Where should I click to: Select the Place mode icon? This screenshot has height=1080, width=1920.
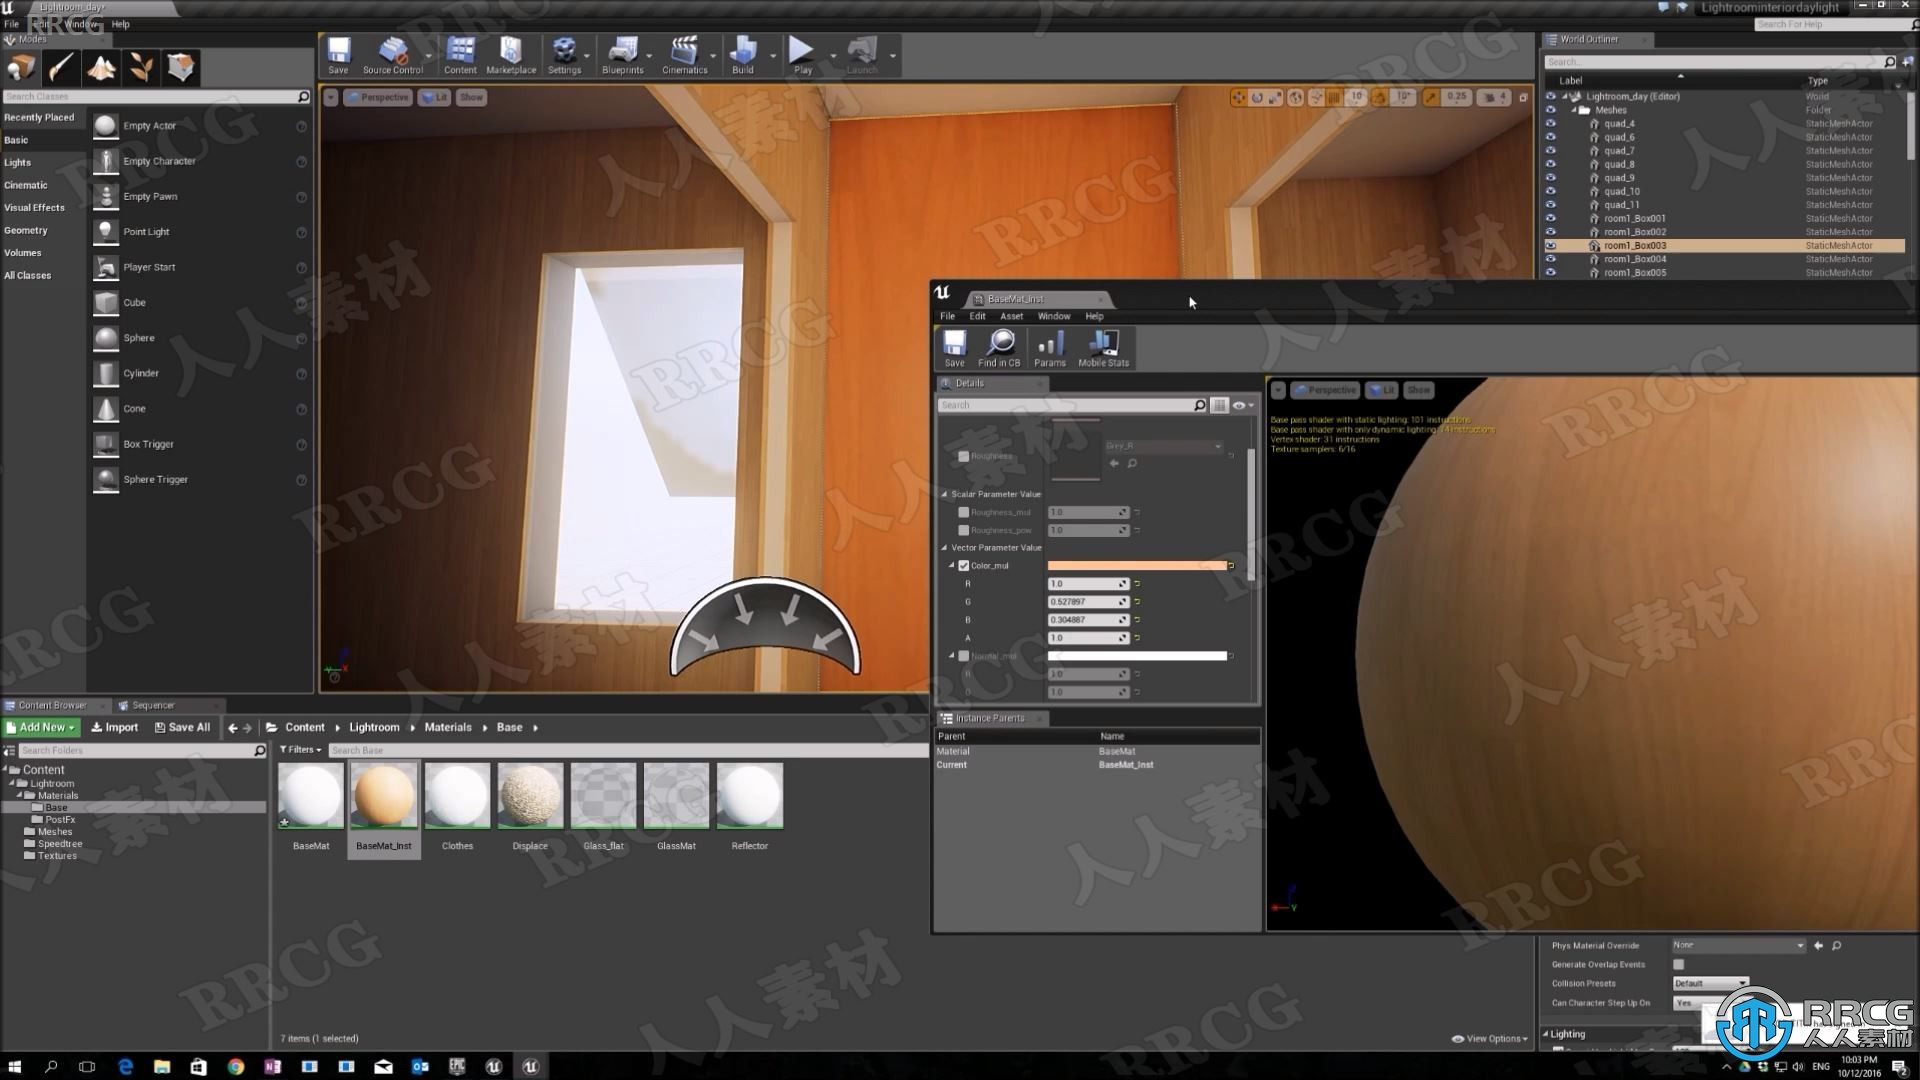coord(21,67)
